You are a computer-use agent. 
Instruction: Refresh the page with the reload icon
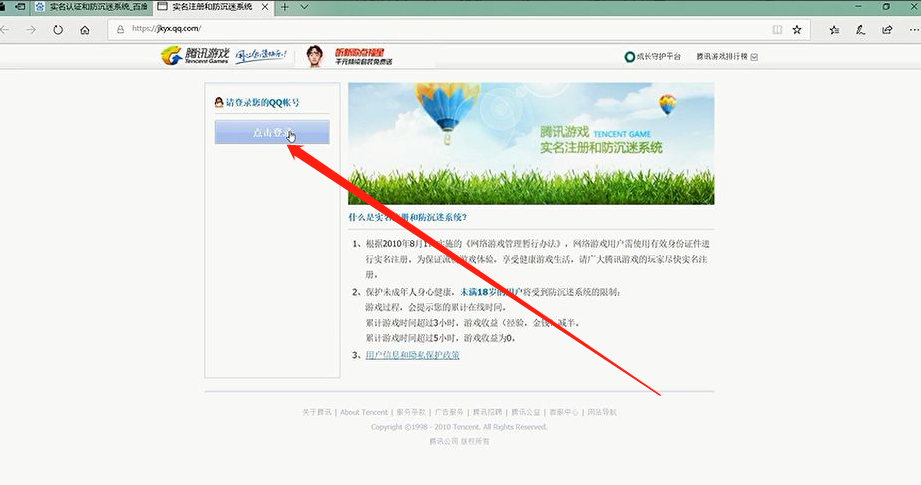(58, 29)
